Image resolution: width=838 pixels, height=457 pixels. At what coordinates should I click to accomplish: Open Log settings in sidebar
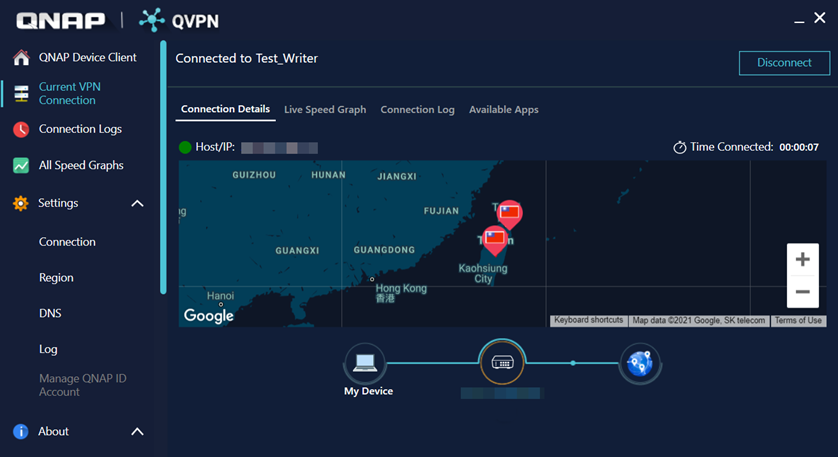(48, 349)
